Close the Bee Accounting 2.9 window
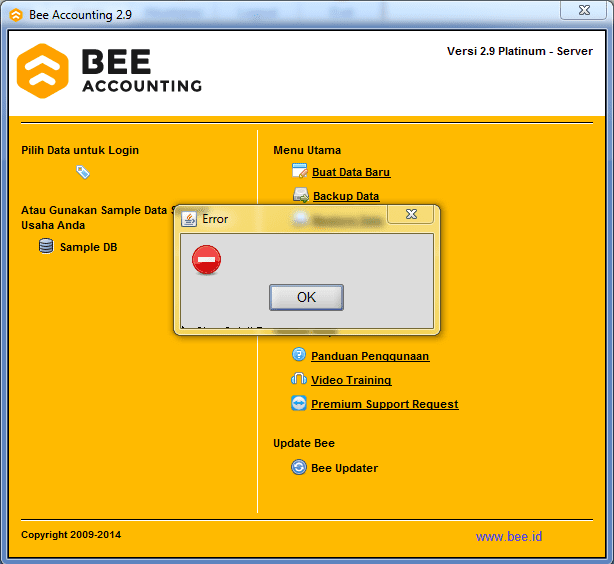This screenshot has height=564, width=614. click(x=584, y=10)
